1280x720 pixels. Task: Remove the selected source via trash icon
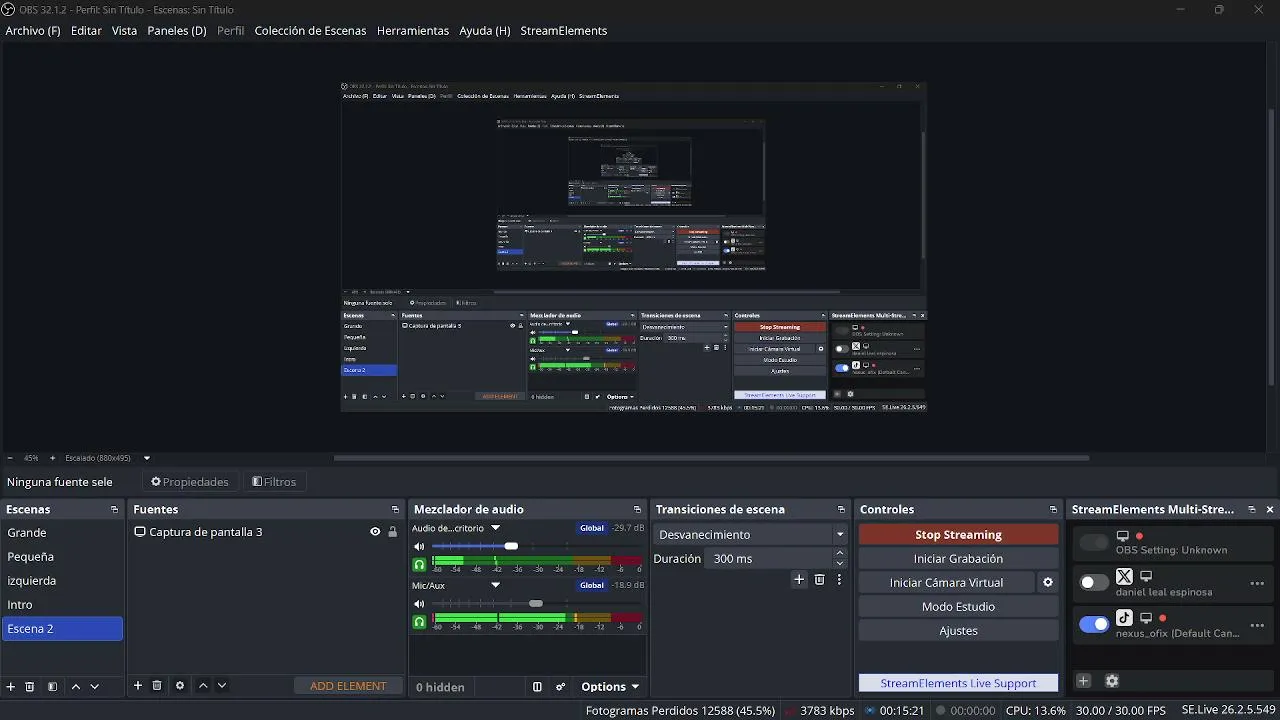[x=157, y=686]
